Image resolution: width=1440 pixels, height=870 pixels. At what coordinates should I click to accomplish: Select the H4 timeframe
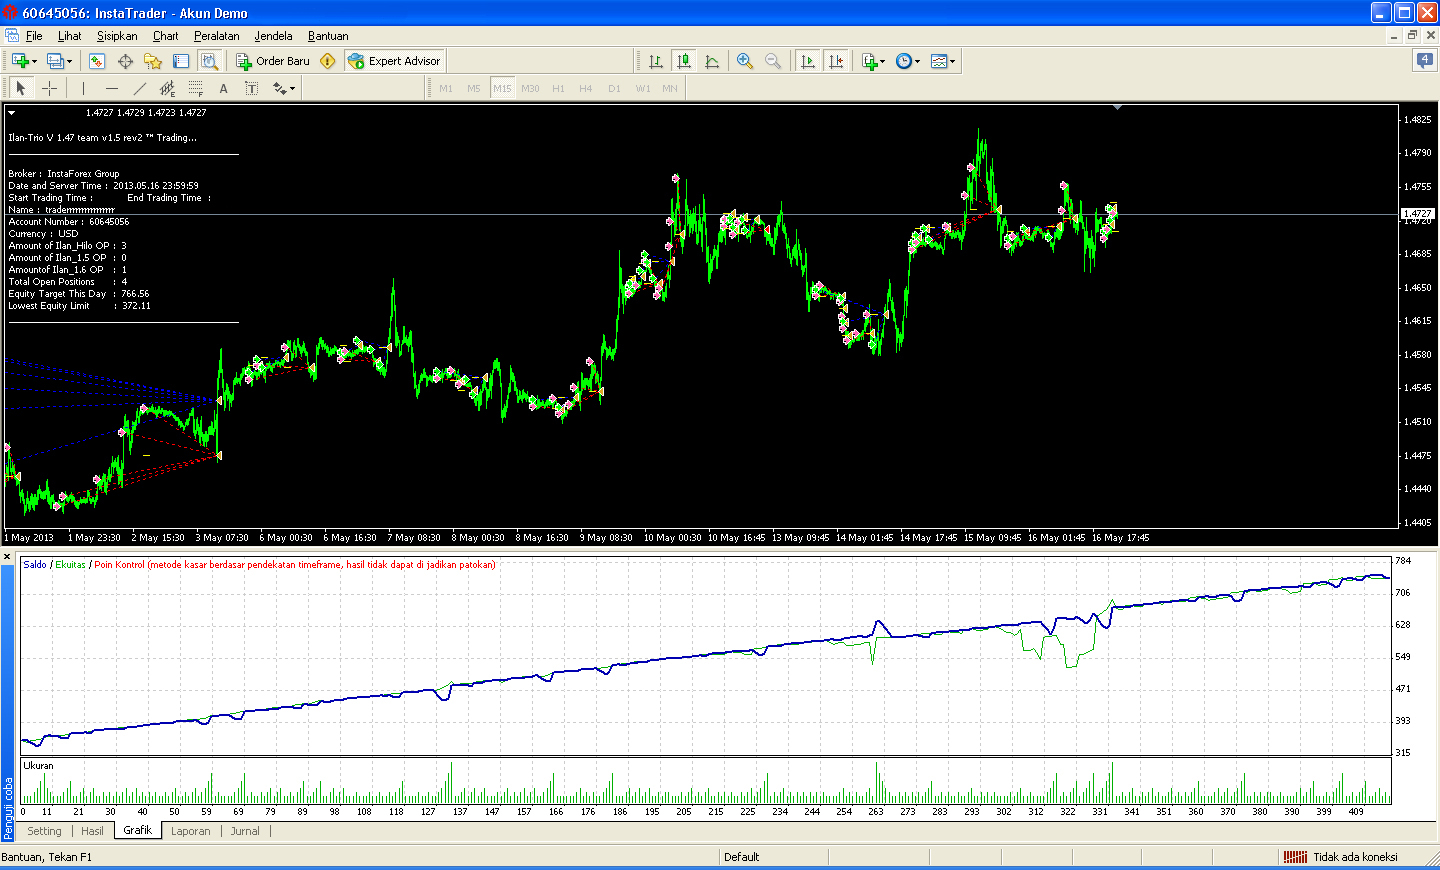[x=586, y=88]
